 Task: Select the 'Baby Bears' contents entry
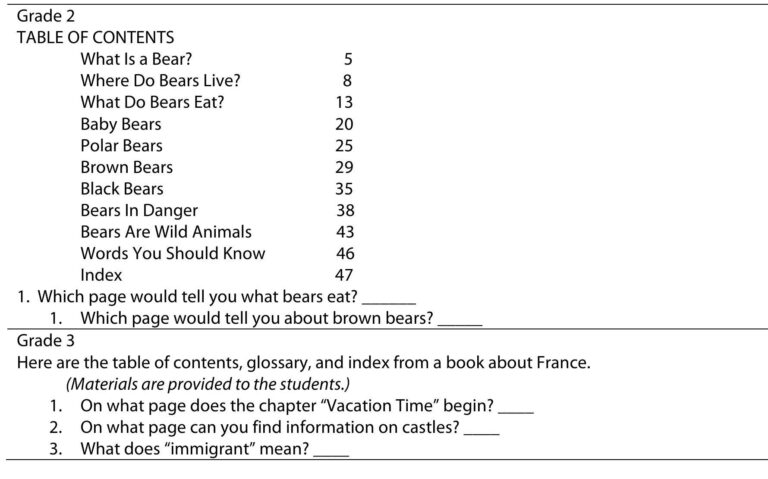120,124
